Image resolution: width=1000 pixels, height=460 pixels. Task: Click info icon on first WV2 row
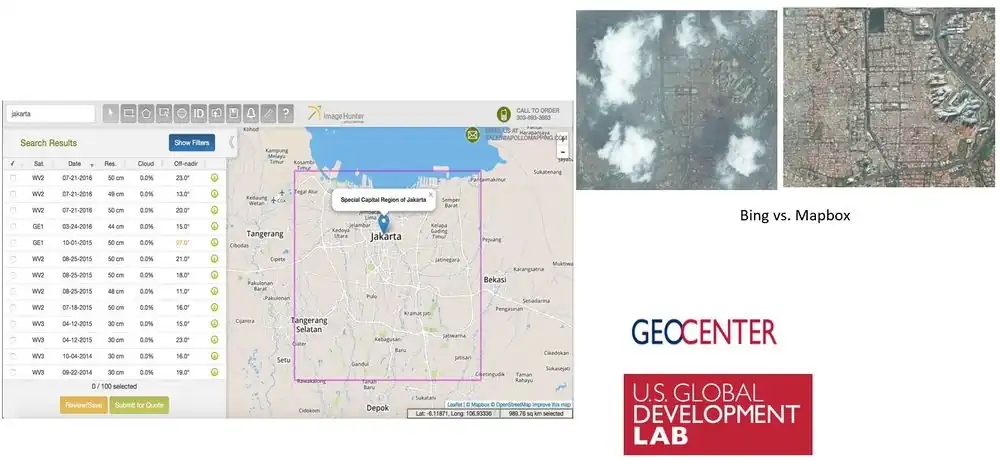(214, 178)
